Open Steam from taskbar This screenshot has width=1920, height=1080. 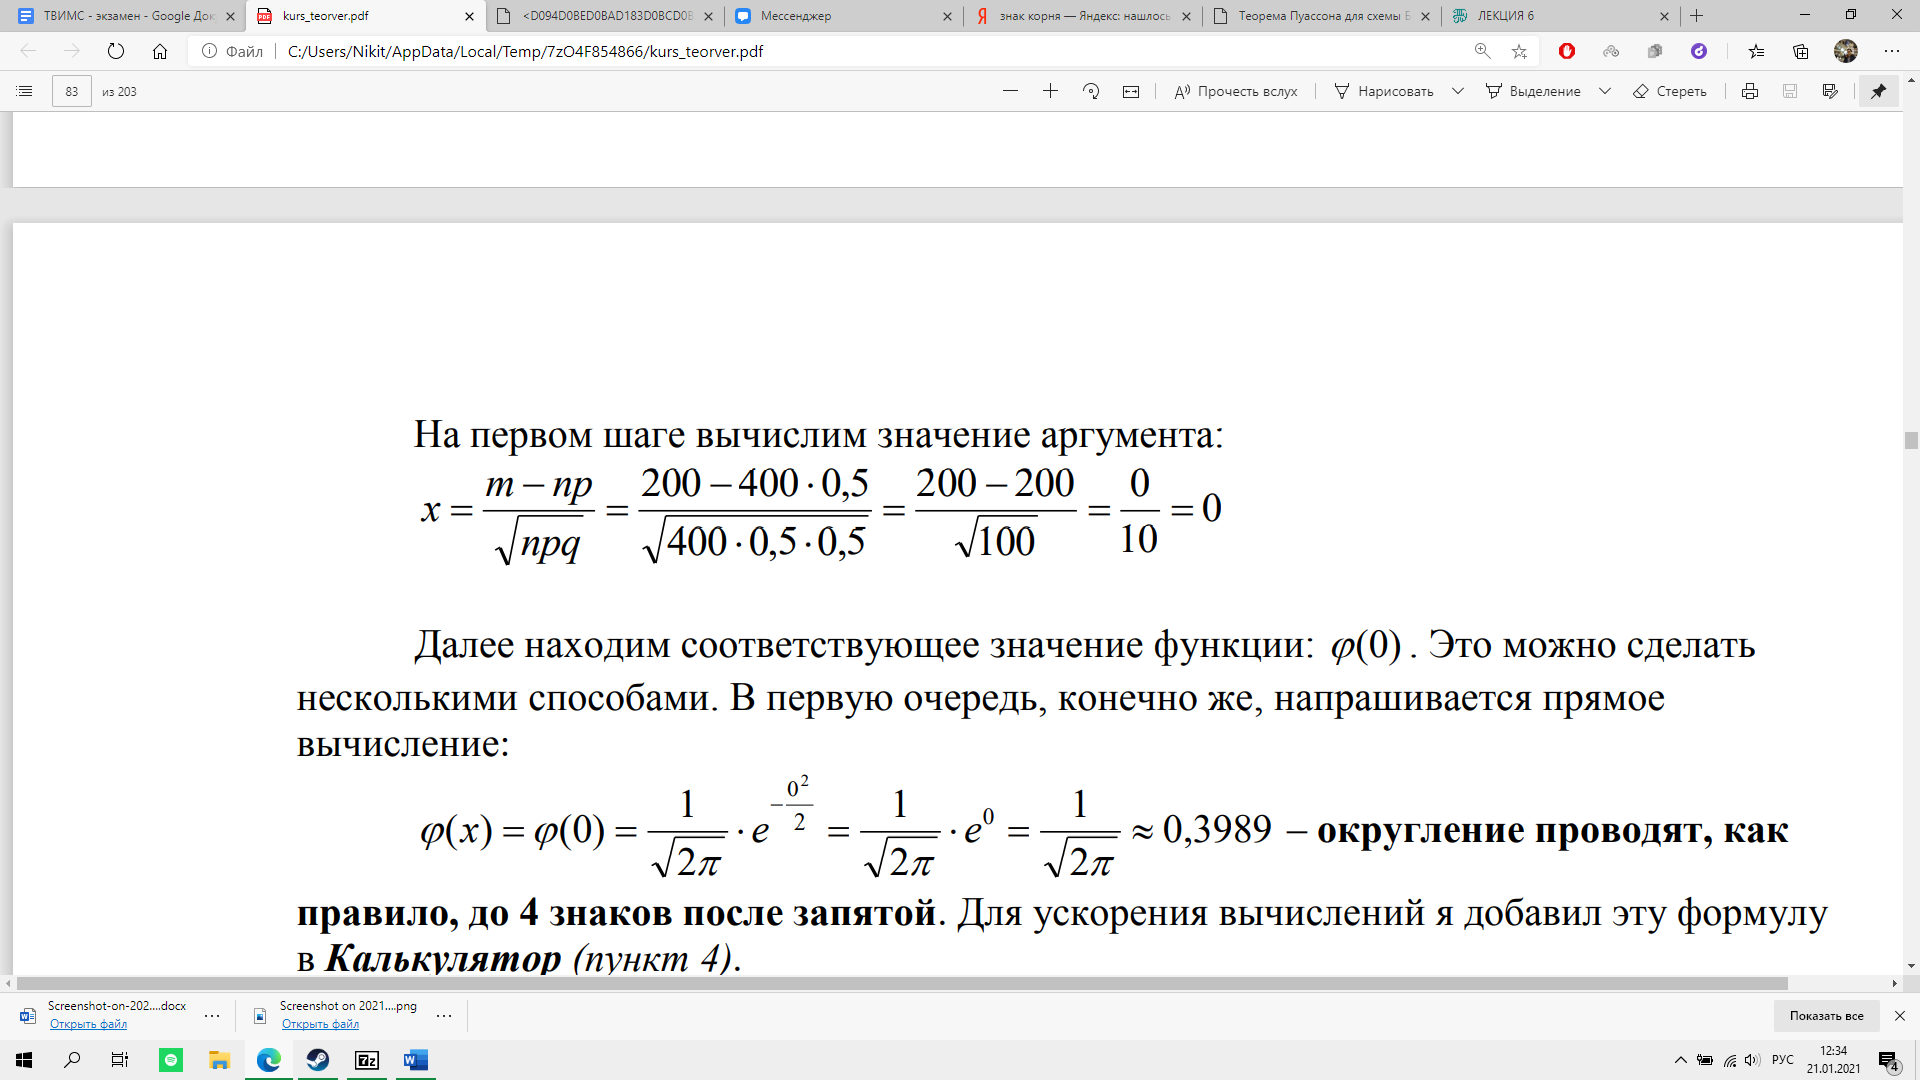[318, 1060]
